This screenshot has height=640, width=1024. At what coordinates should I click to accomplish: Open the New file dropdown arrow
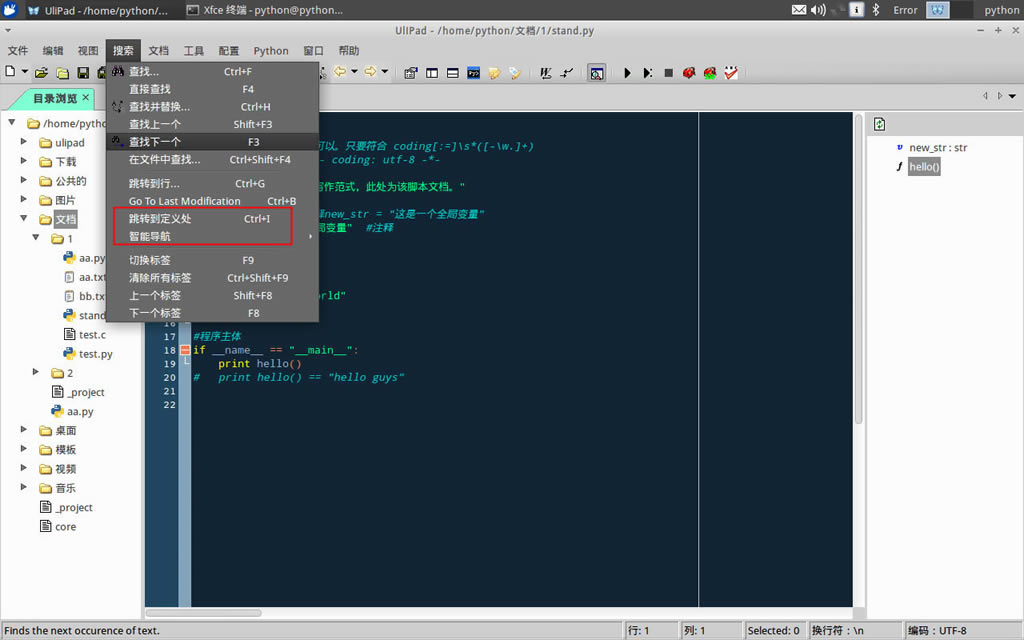coord(25,72)
